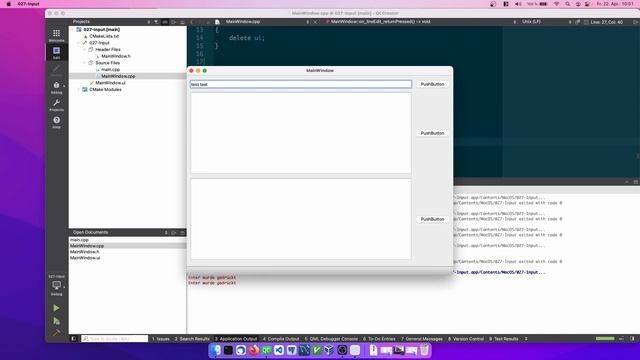
Task: Click the line edit containing 'test text'
Action: pos(301,84)
